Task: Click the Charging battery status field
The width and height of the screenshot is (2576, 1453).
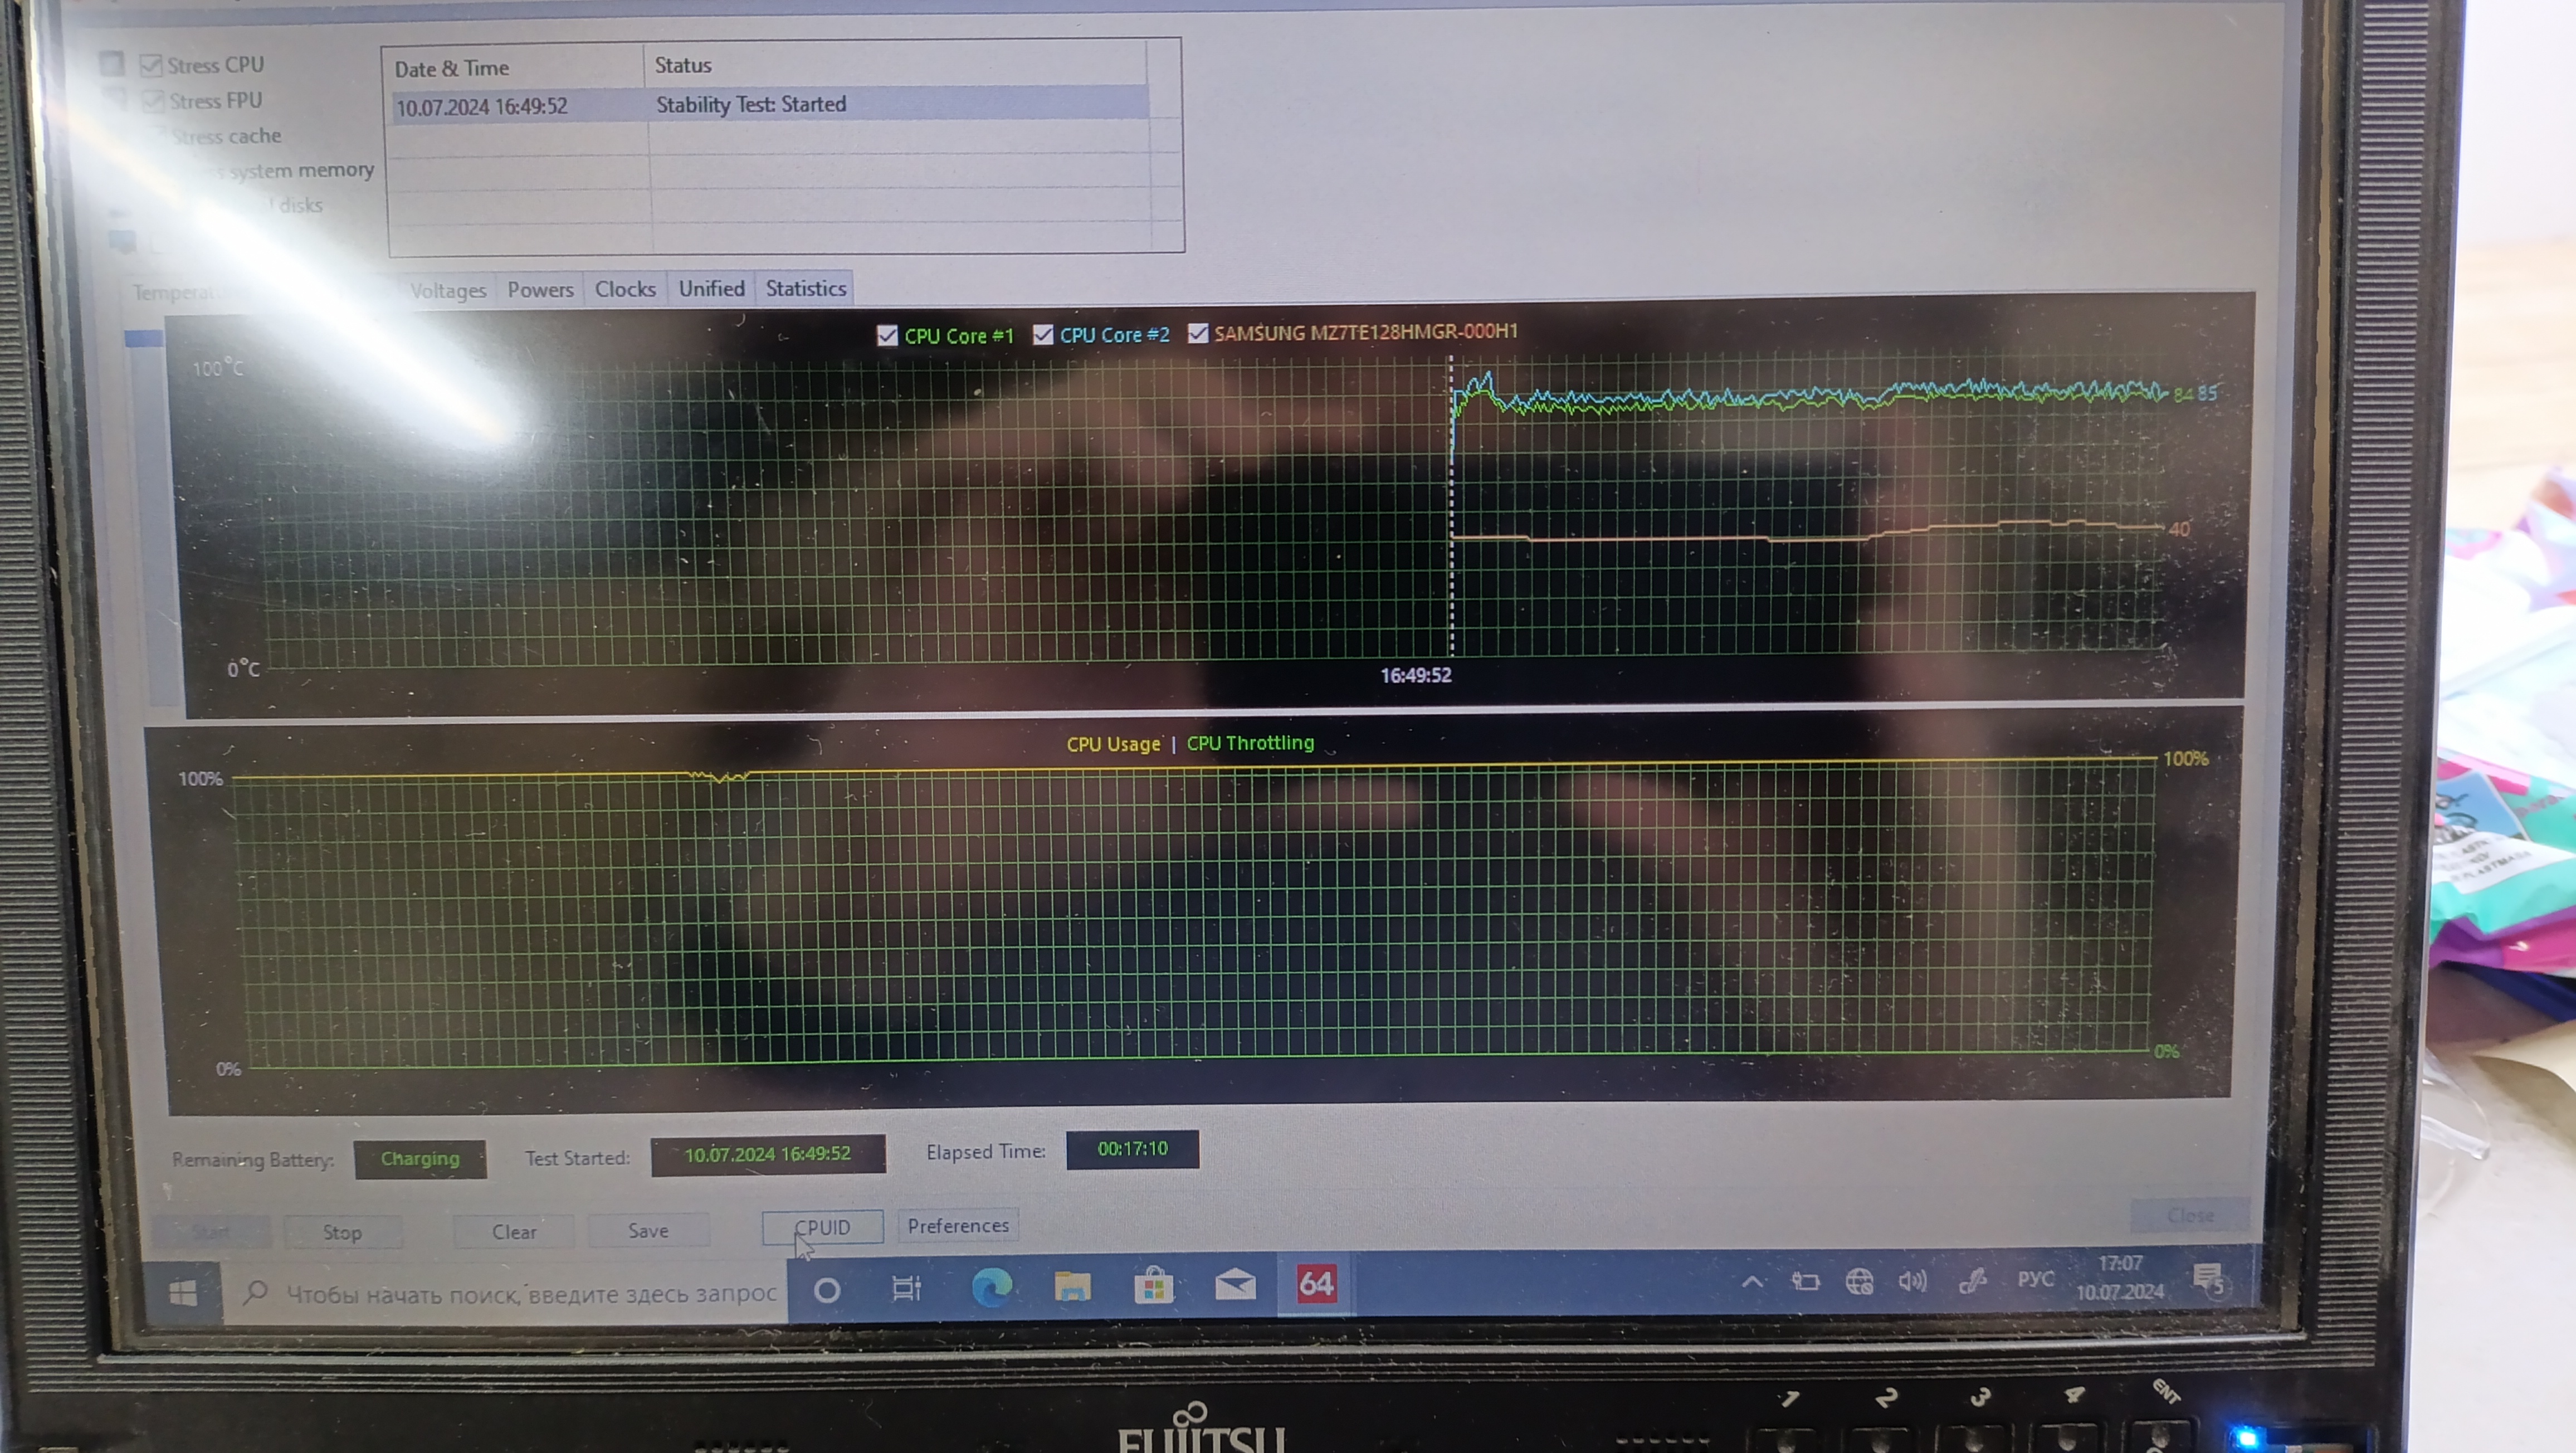Action: [x=420, y=1159]
